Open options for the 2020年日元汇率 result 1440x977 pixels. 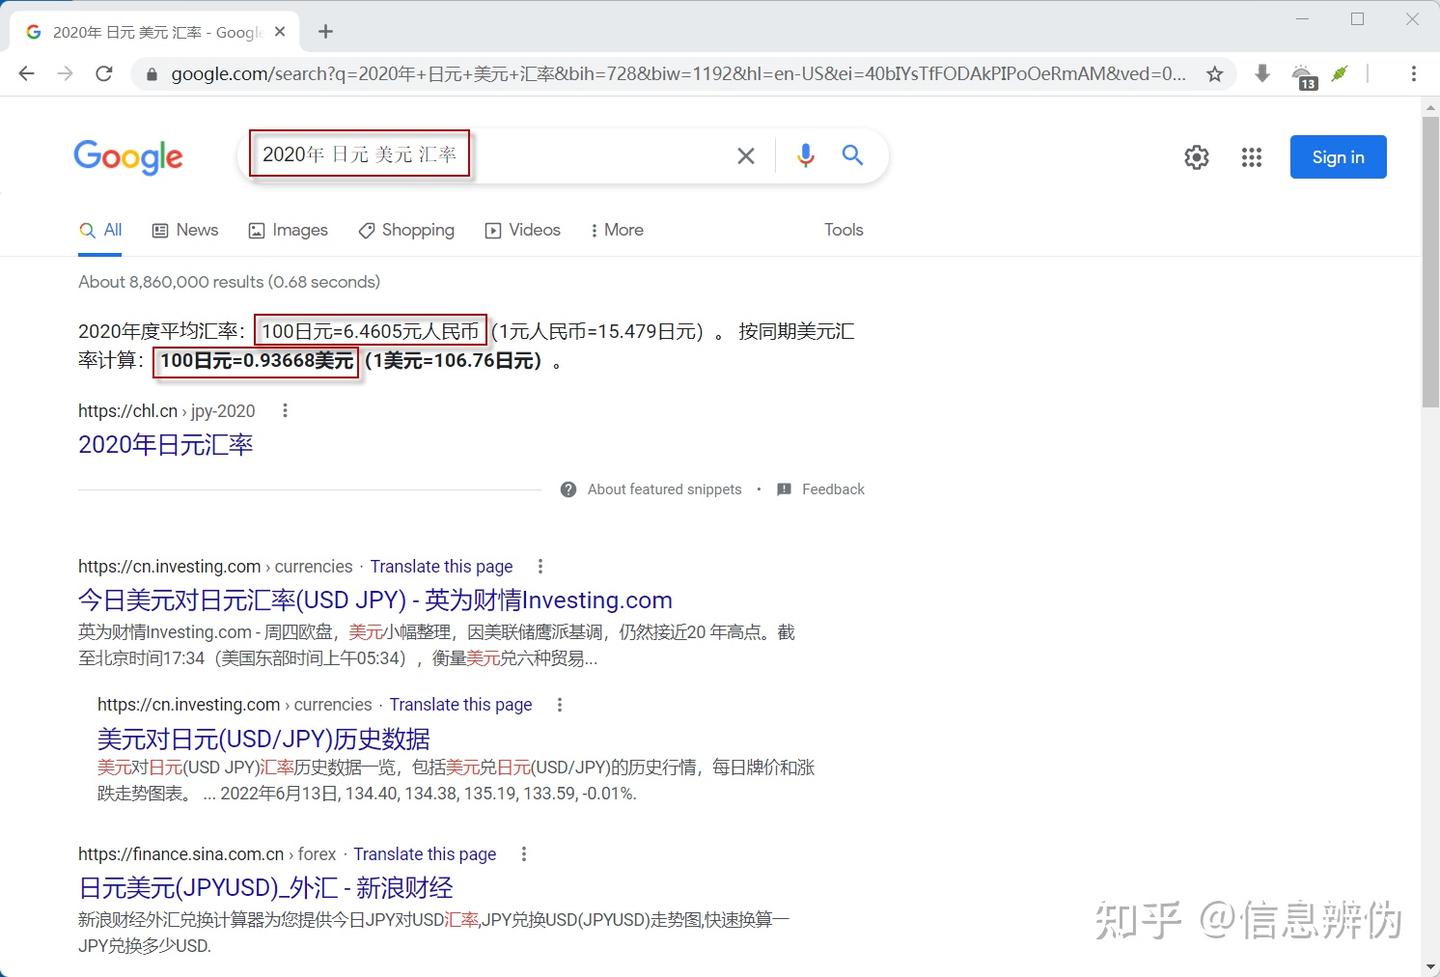click(284, 410)
